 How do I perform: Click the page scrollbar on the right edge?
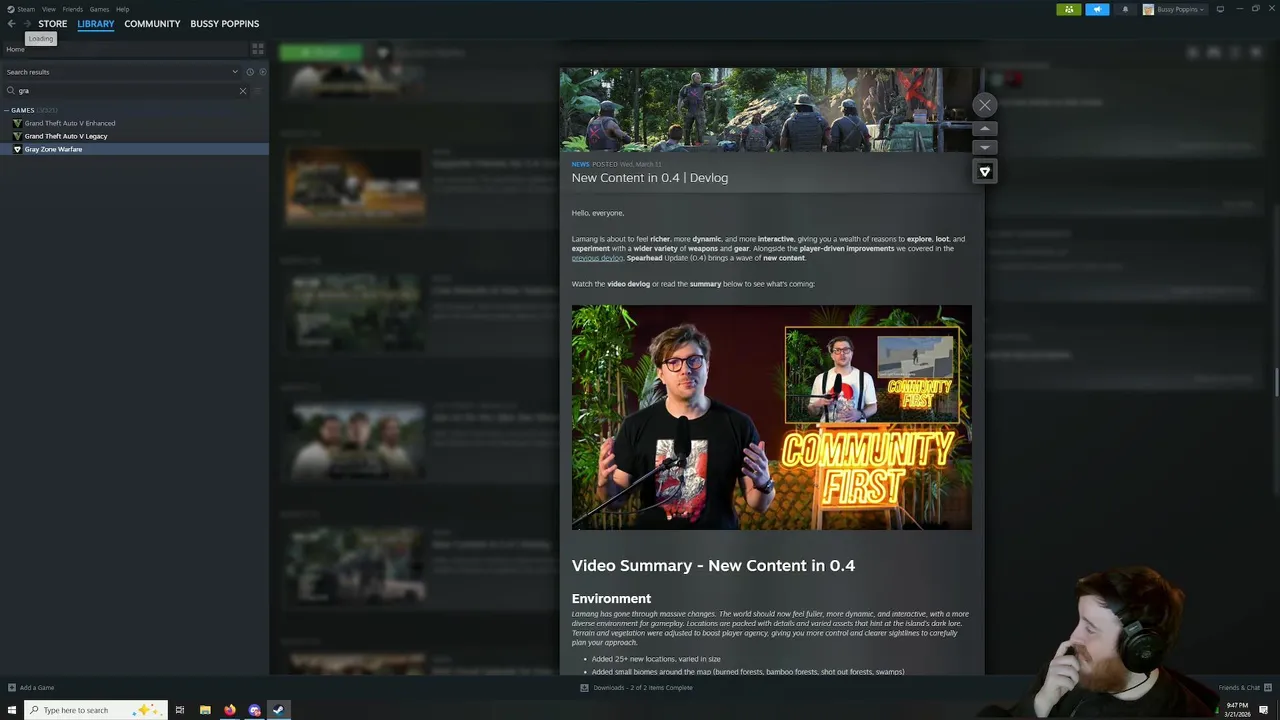click(x=1276, y=383)
